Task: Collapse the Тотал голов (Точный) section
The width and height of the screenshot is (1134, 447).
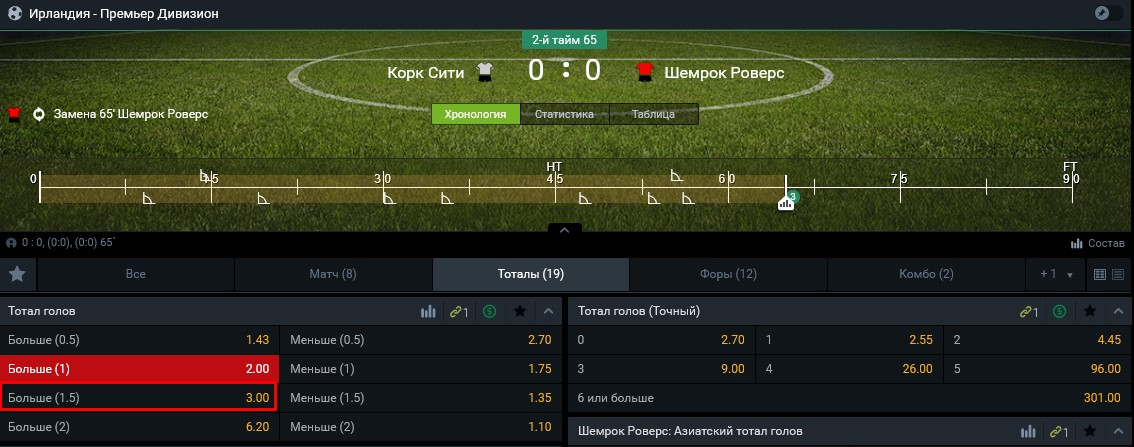Action: pyautogui.click(x=1118, y=311)
